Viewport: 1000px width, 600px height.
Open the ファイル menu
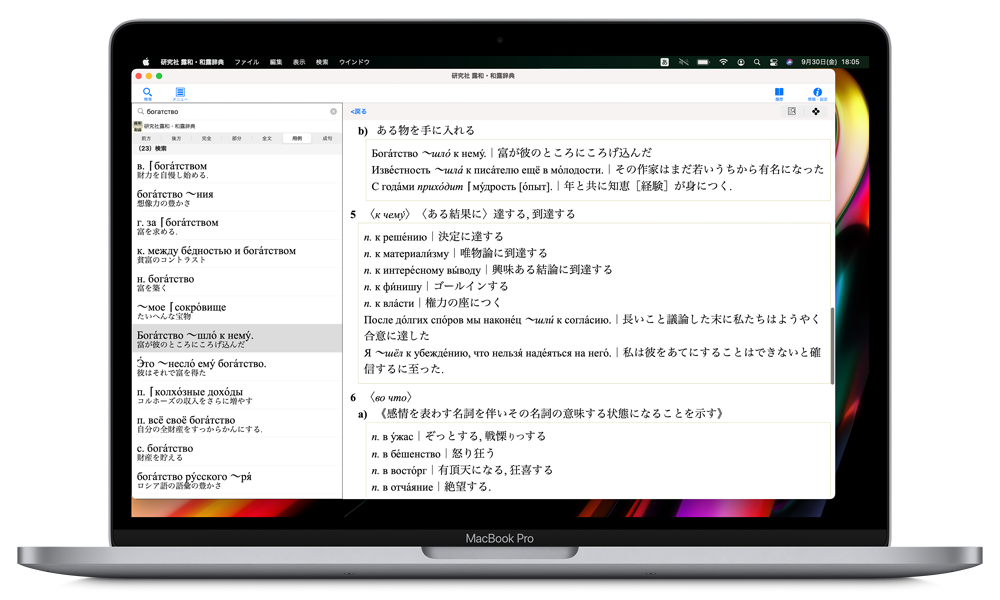tap(246, 62)
